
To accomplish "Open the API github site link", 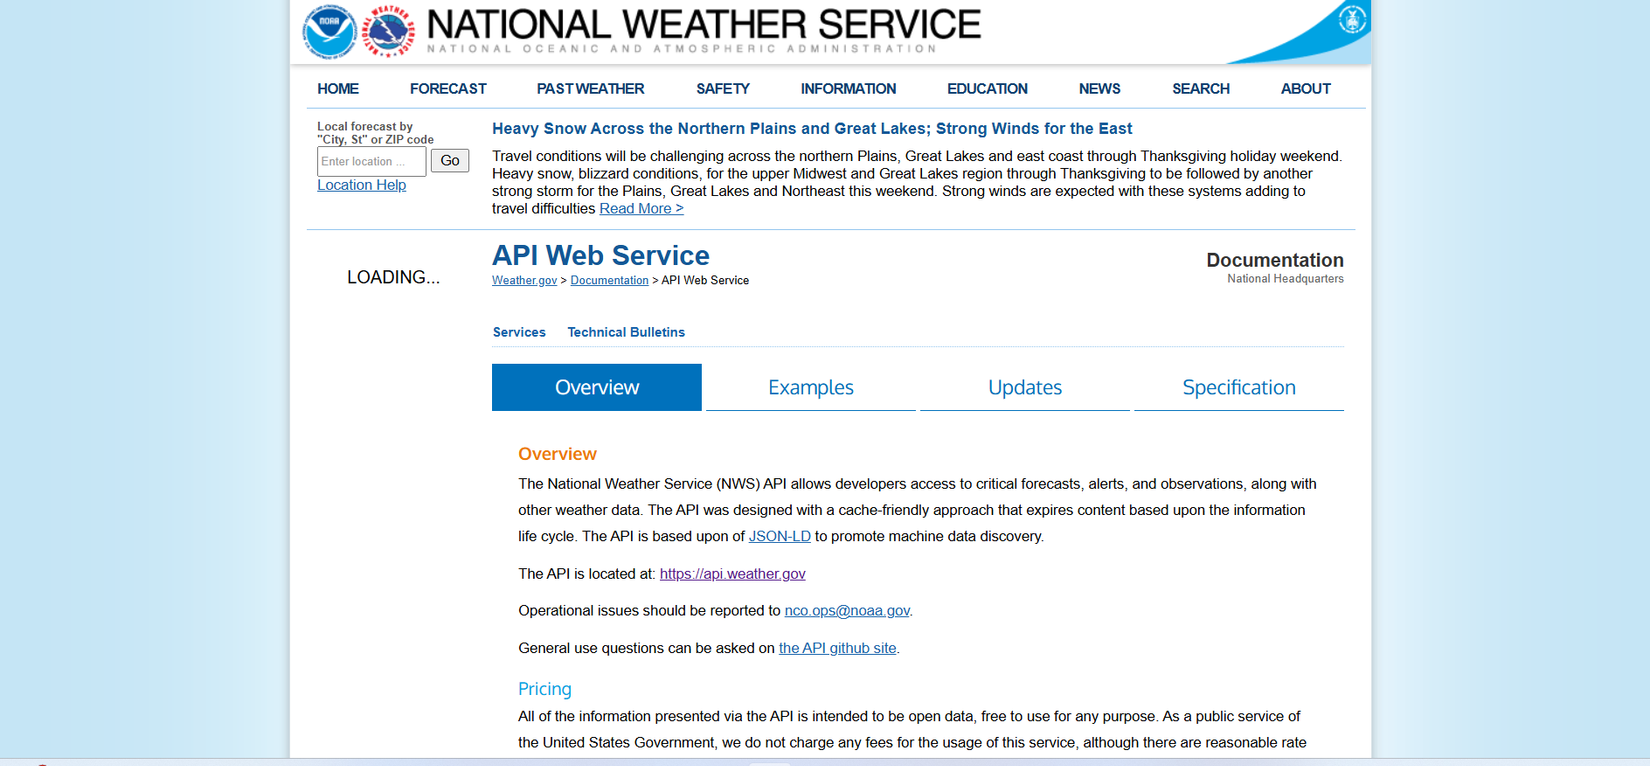I will [837, 648].
